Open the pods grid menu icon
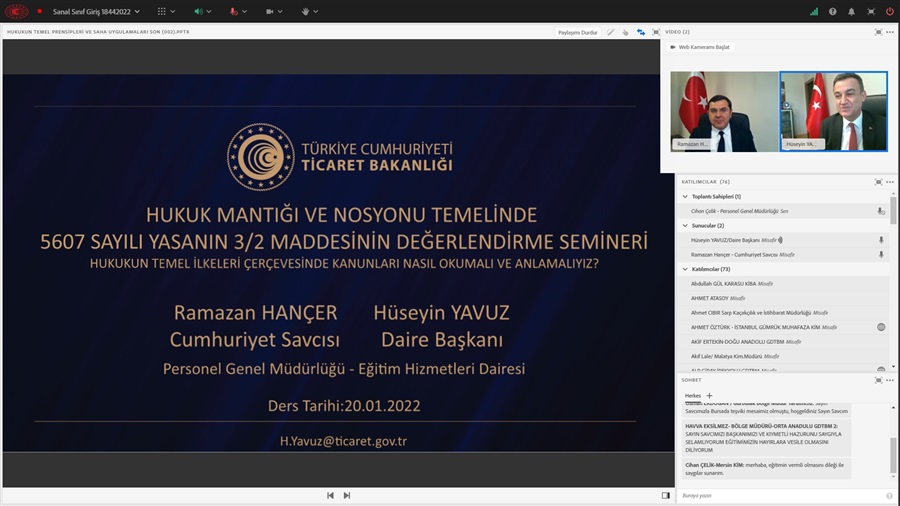This screenshot has width=900, height=506. (x=162, y=11)
